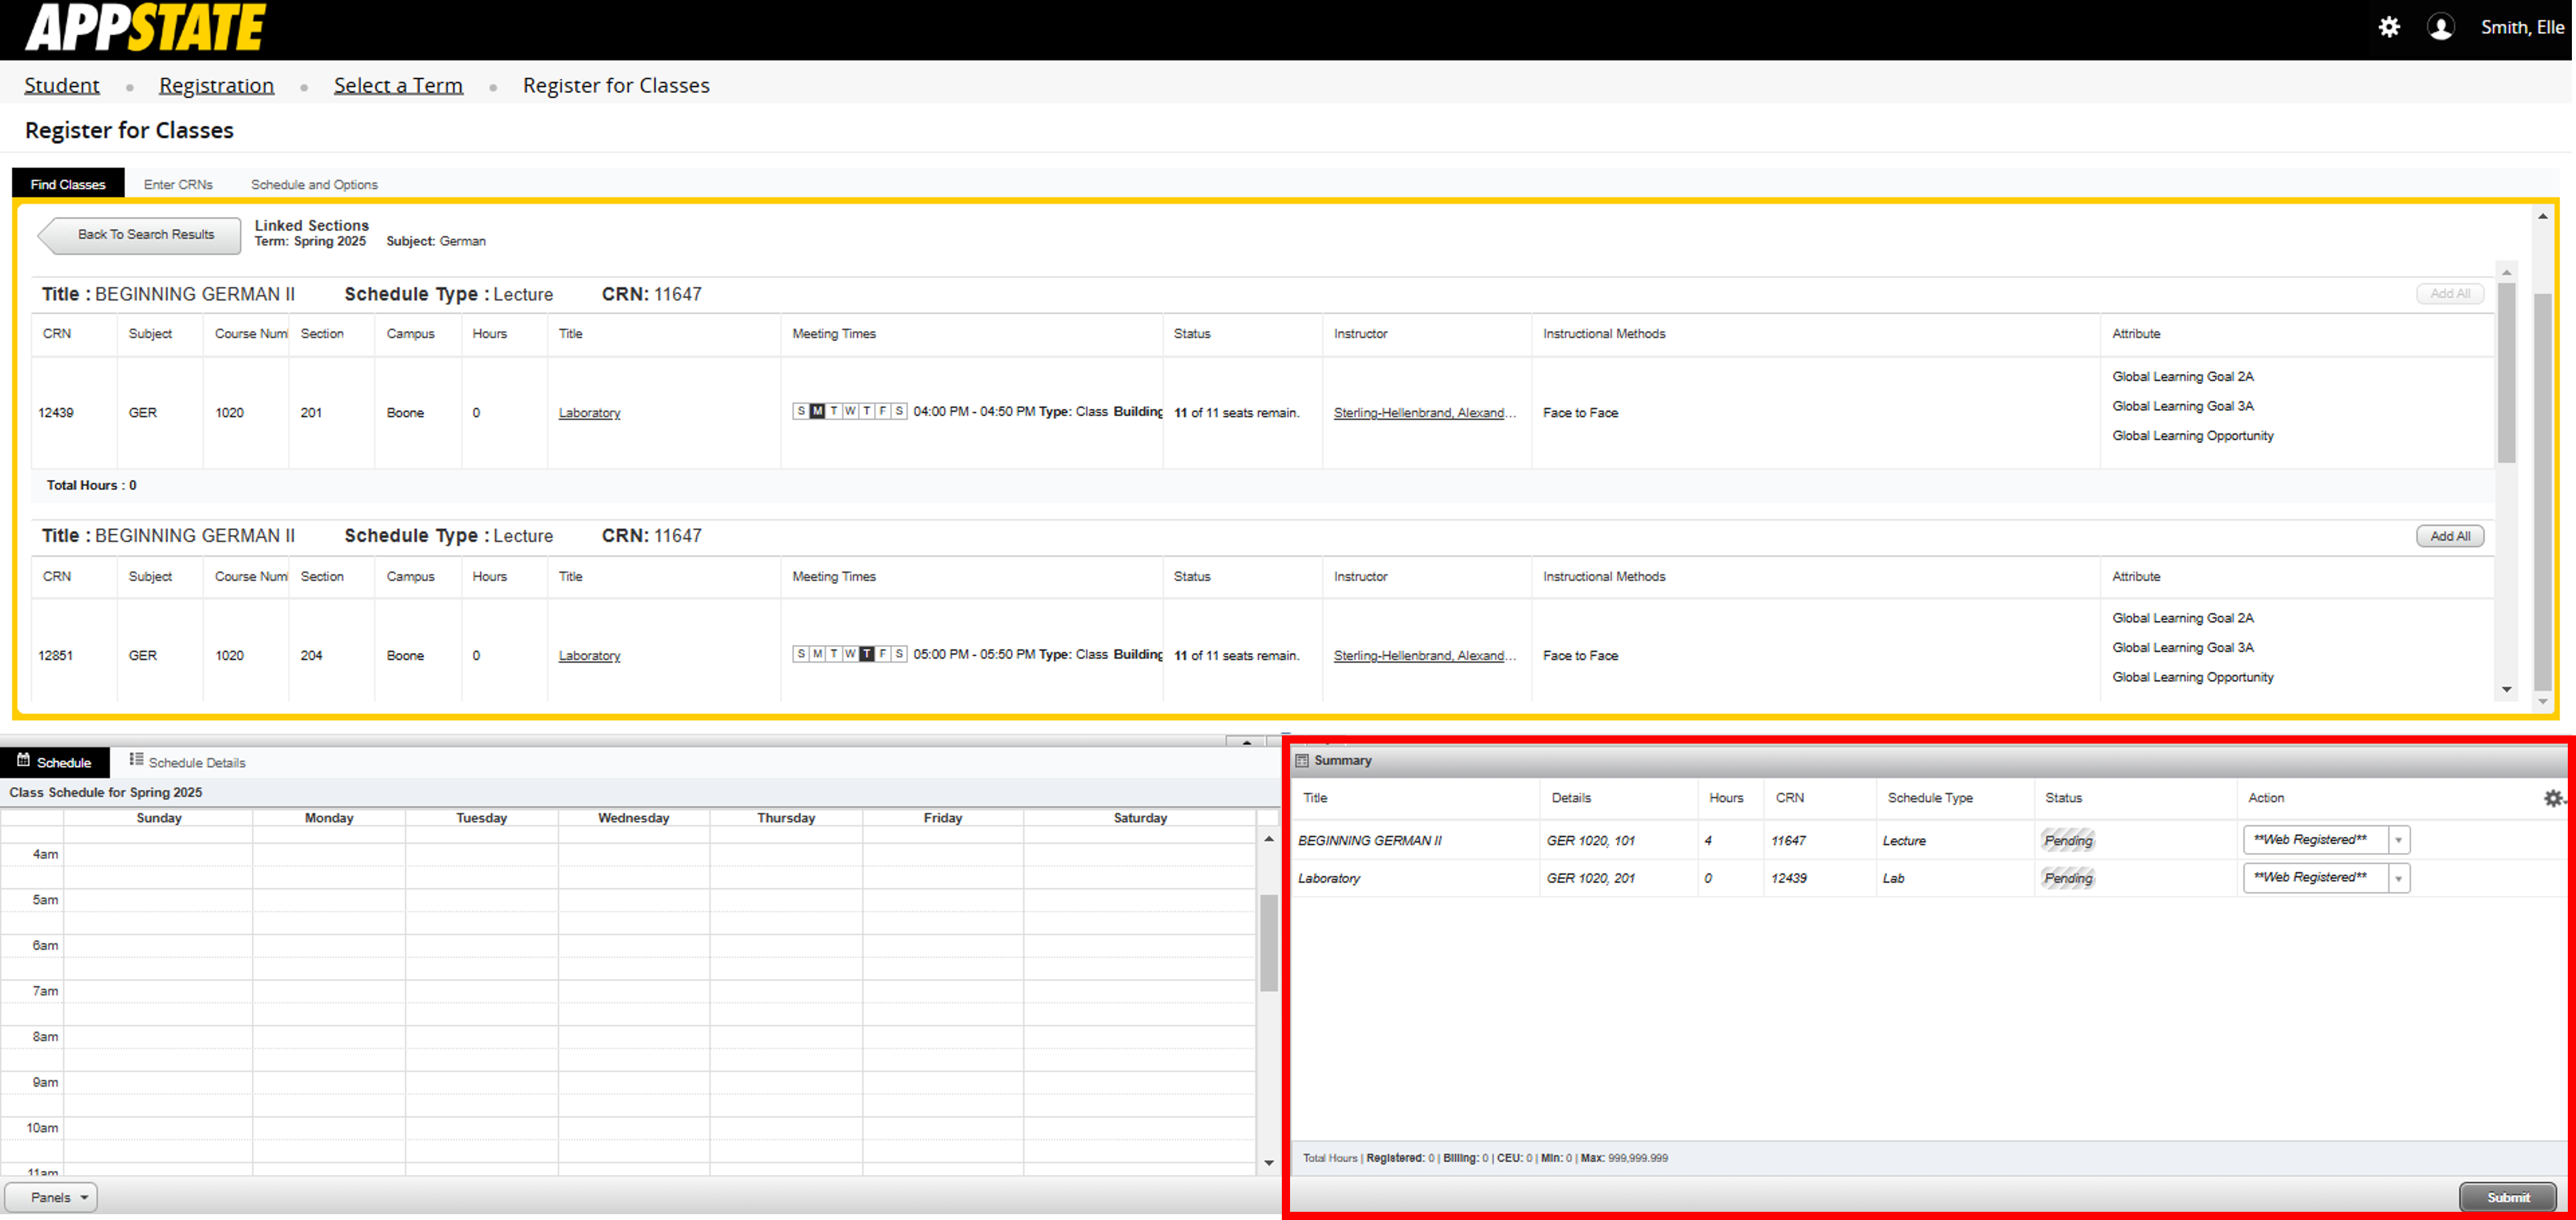Open instructor Sterling-Hellenbrand link for section 204
This screenshot has width=2576, height=1220.
[x=1424, y=656]
